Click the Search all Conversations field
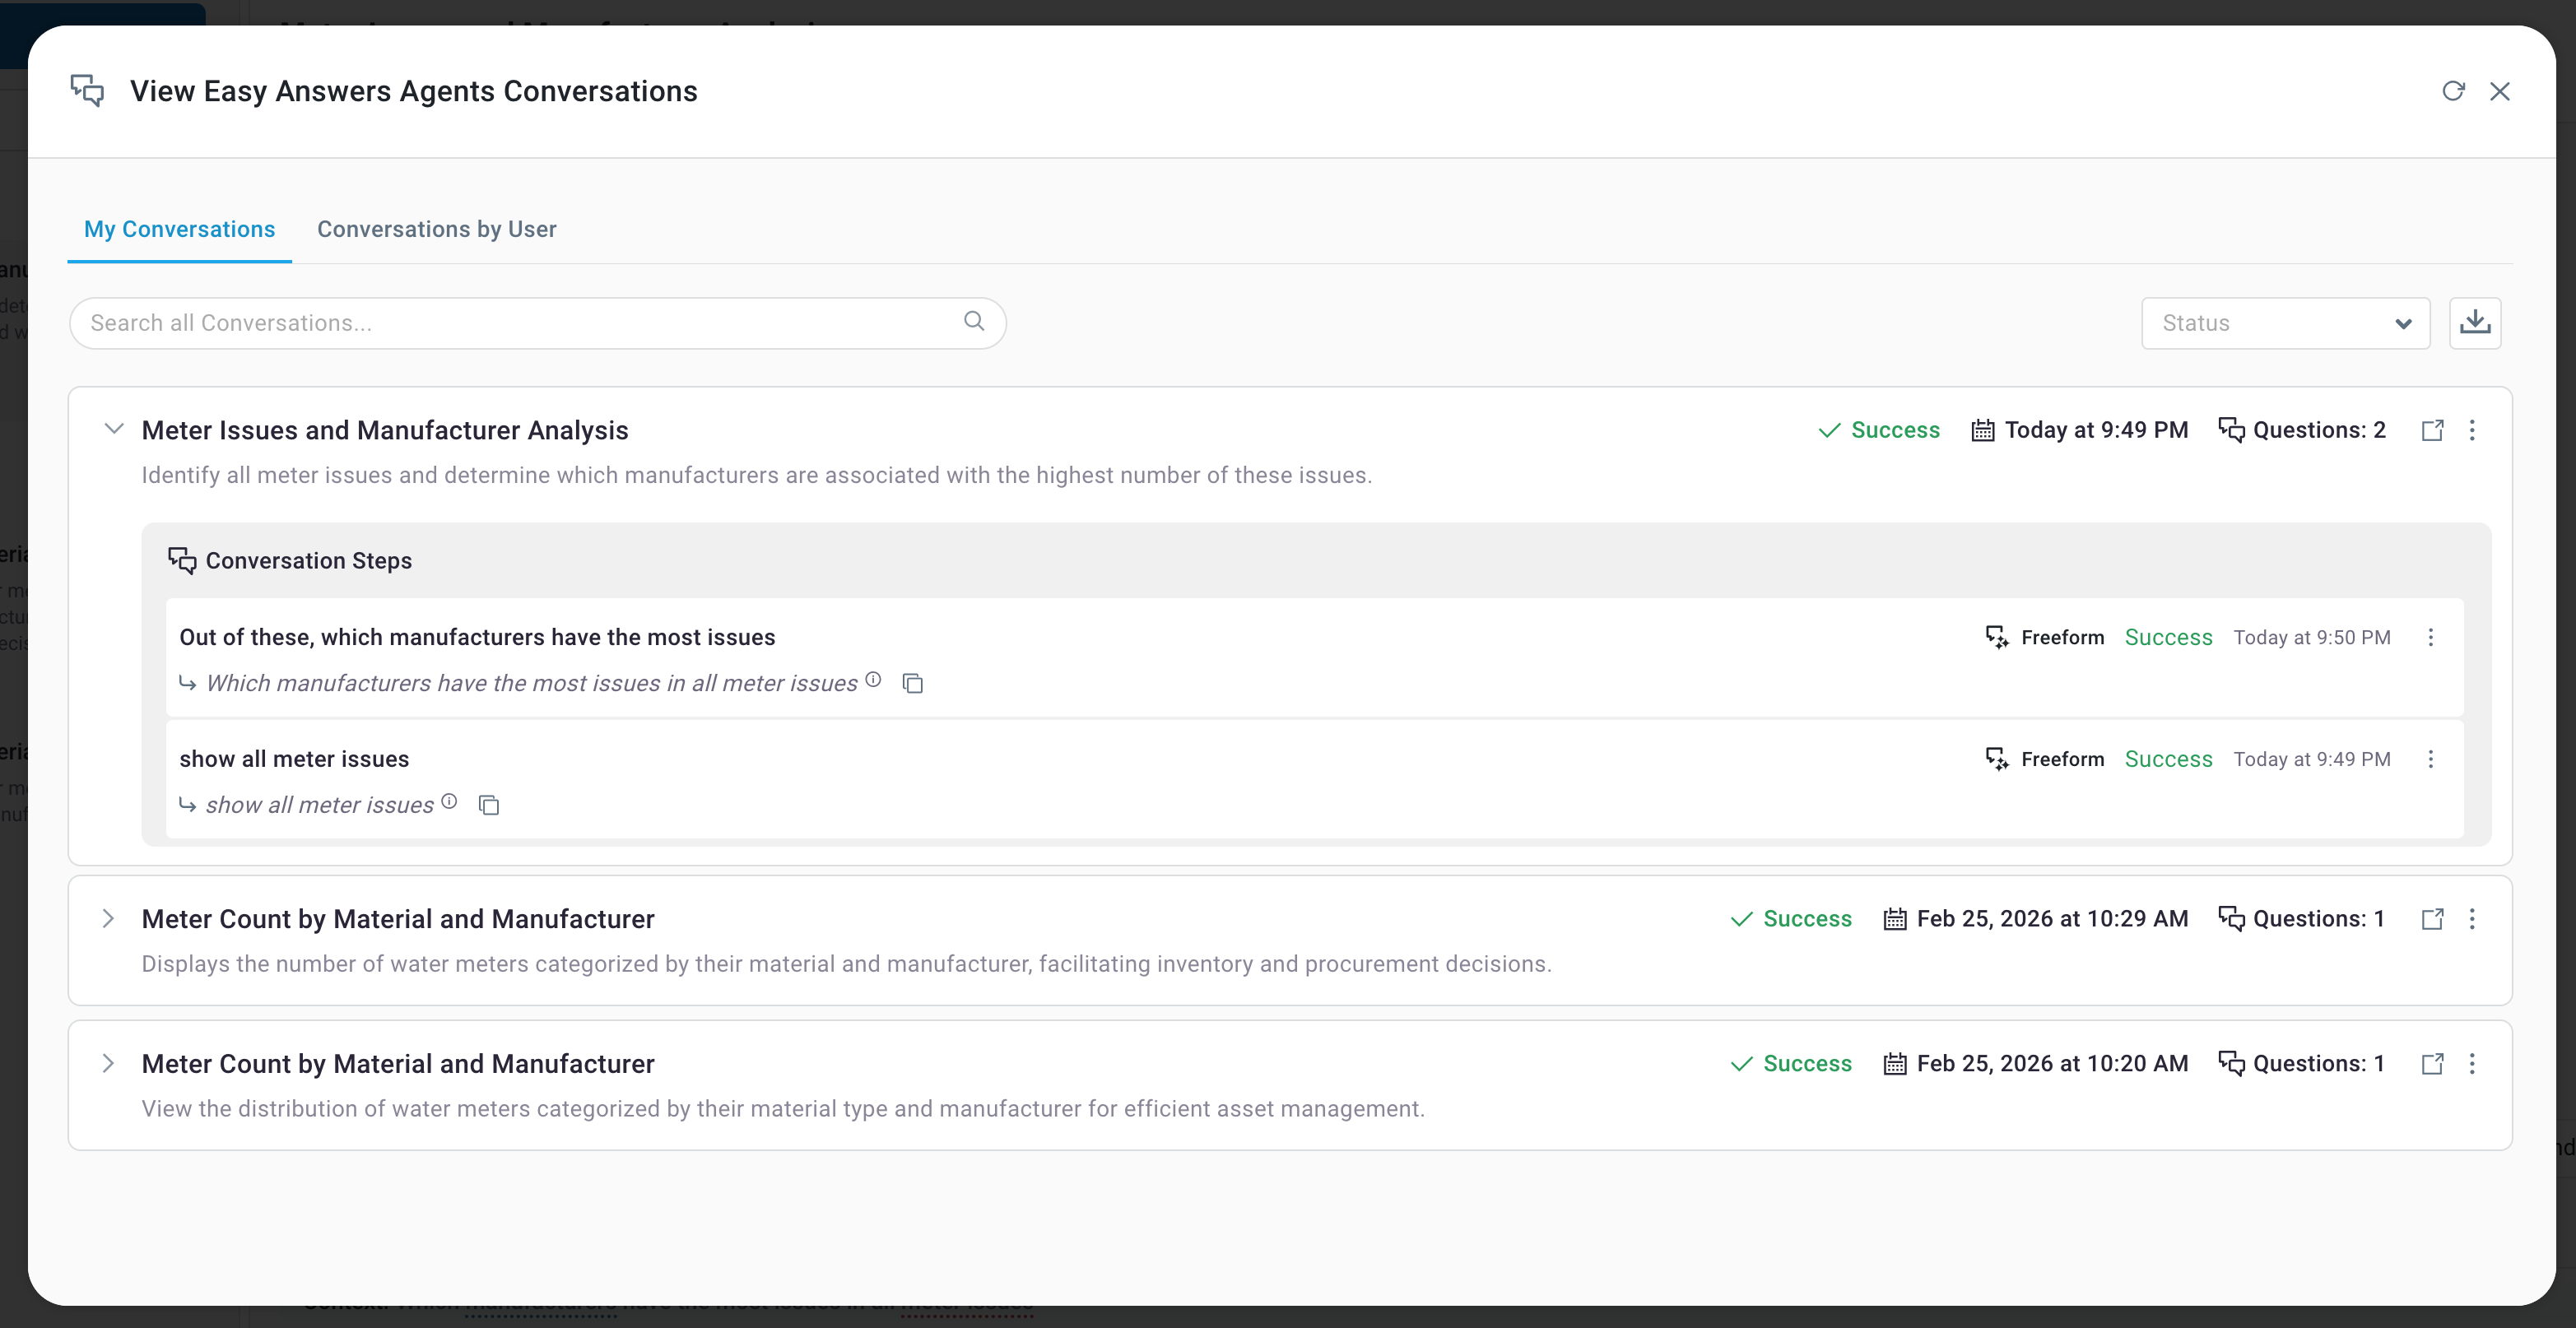This screenshot has width=2576, height=1328. (520, 323)
